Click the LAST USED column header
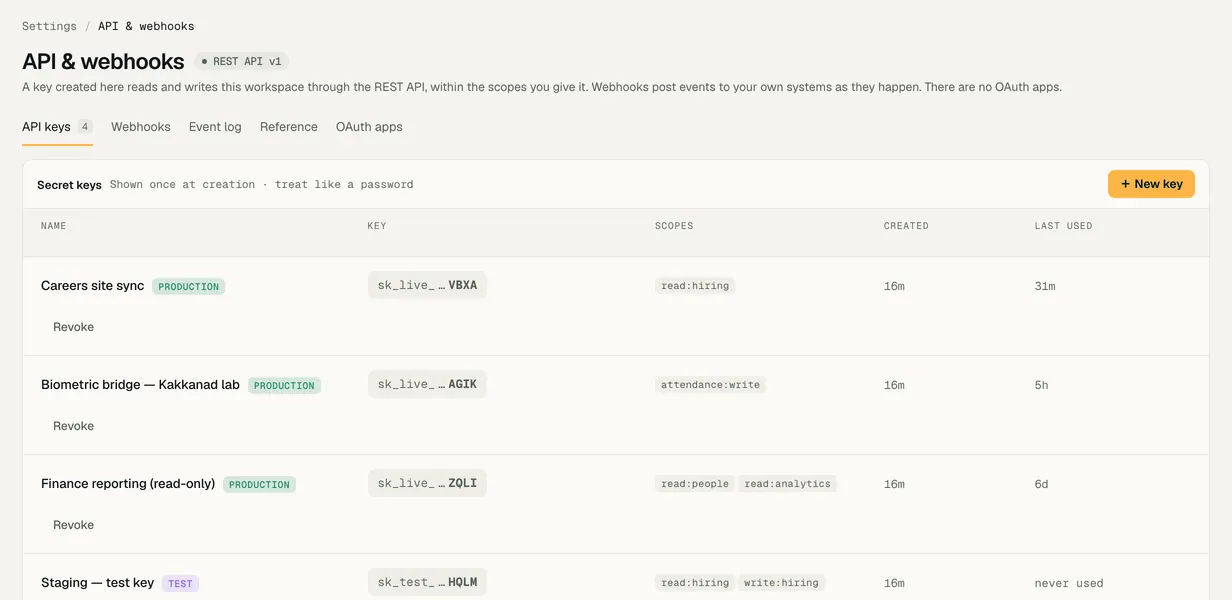The height and width of the screenshot is (600, 1232). tap(1063, 226)
